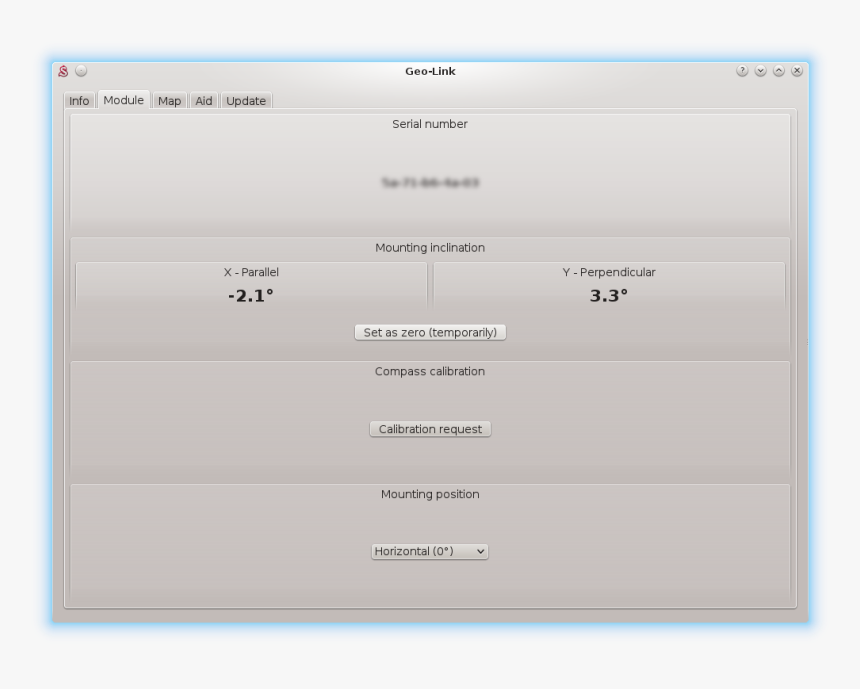The width and height of the screenshot is (860, 689).
Task: Expand the Horizontal (0°) mounting position dropdown
Action: (x=429, y=551)
